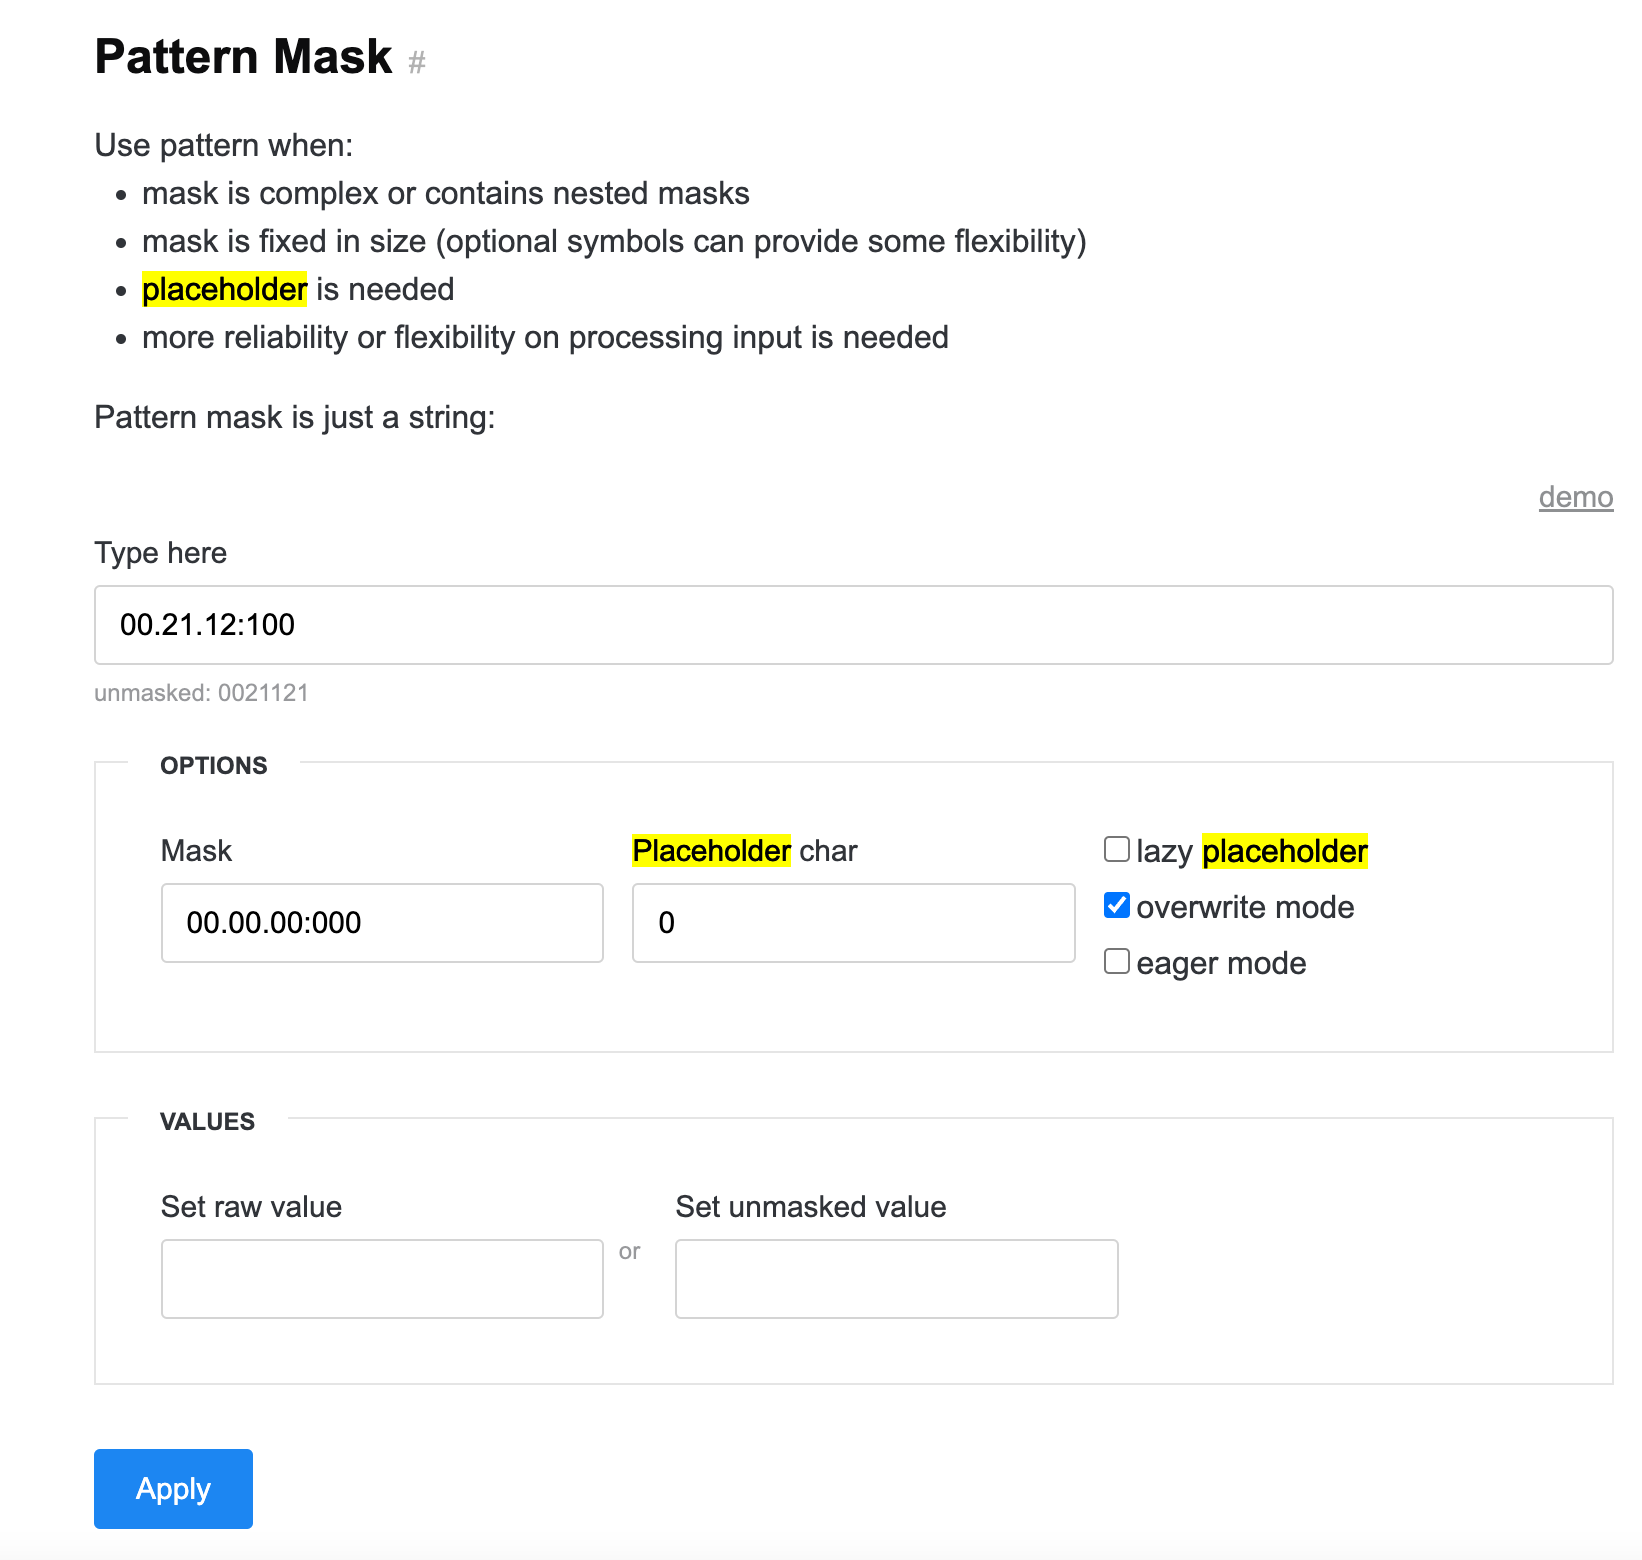Click the overwrite mode label text
The height and width of the screenshot is (1560, 1642).
click(1245, 906)
